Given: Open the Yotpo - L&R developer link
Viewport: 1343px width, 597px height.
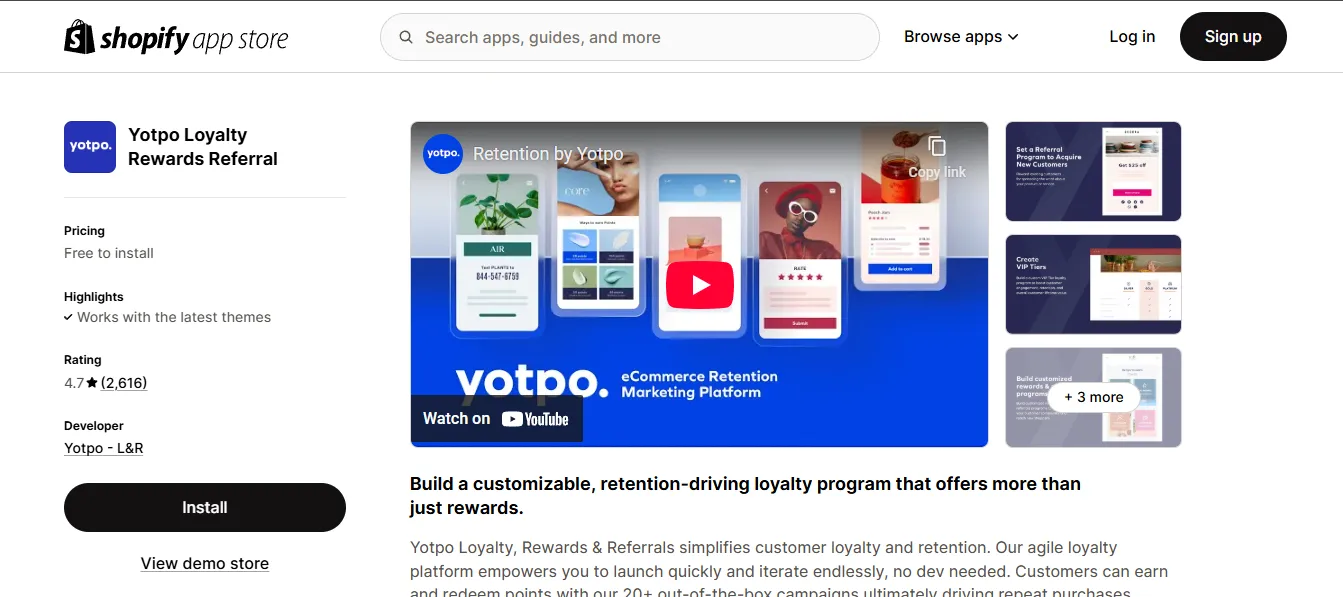Looking at the screenshot, I should [104, 448].
